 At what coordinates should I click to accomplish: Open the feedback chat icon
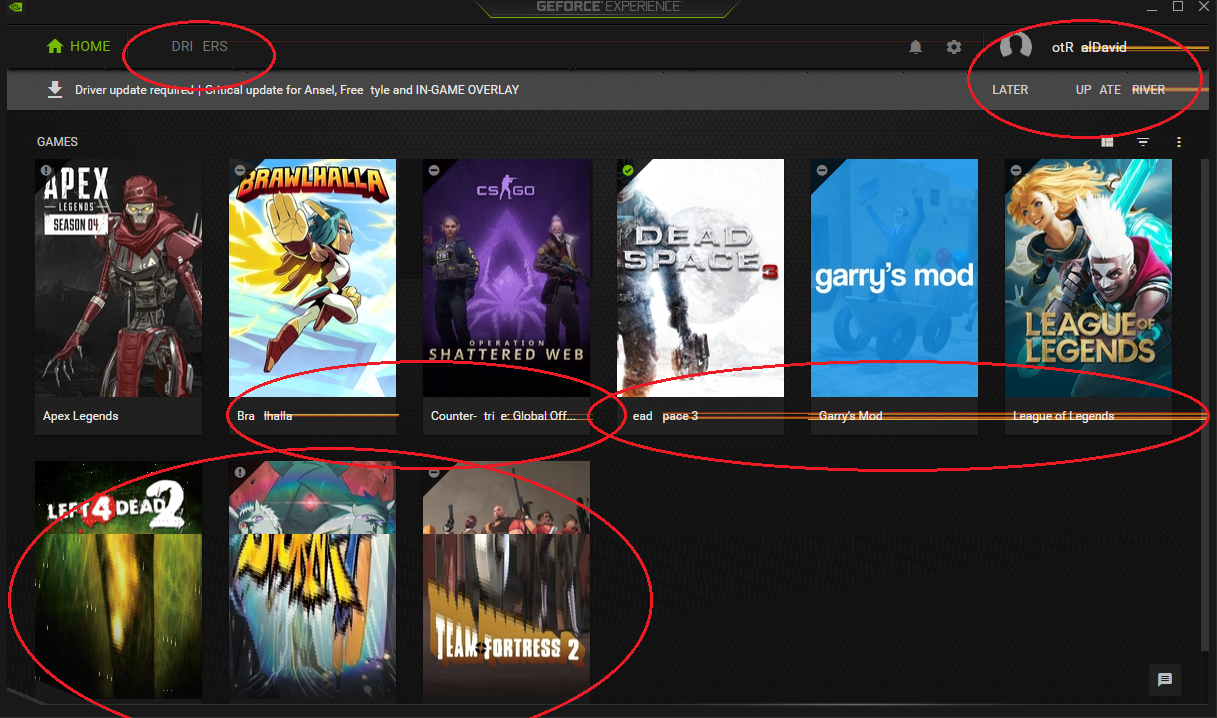[1165, 680]
